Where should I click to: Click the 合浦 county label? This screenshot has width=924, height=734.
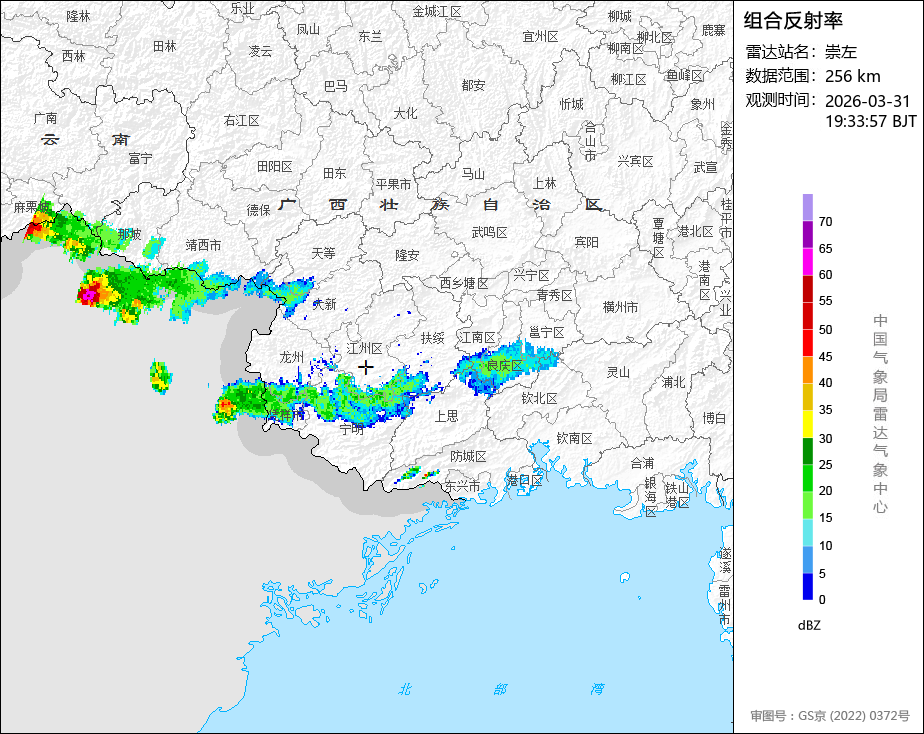tap(642, 463)
